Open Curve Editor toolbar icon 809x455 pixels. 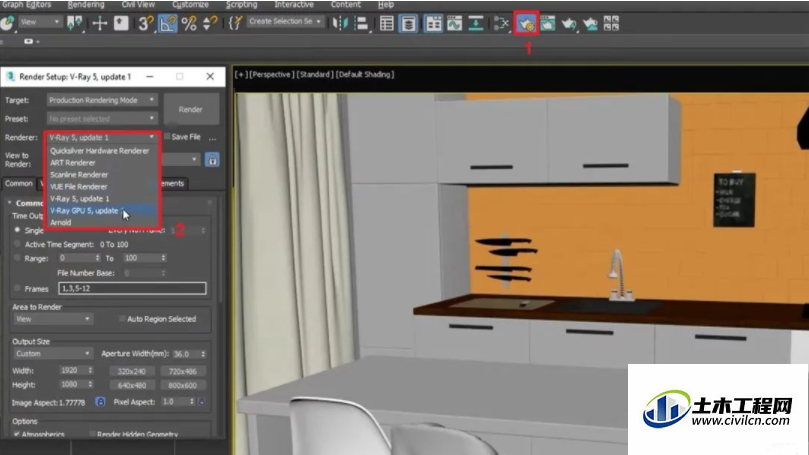[455, 23]
